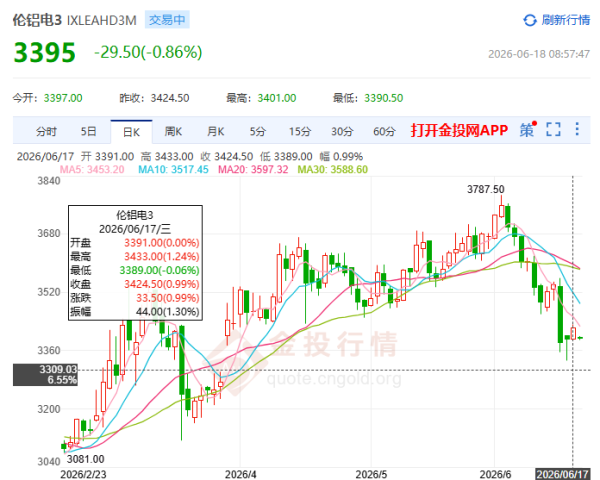Toggle fullscreen chart icon
This screenshot has width=600, height=480.
[553, 130]
